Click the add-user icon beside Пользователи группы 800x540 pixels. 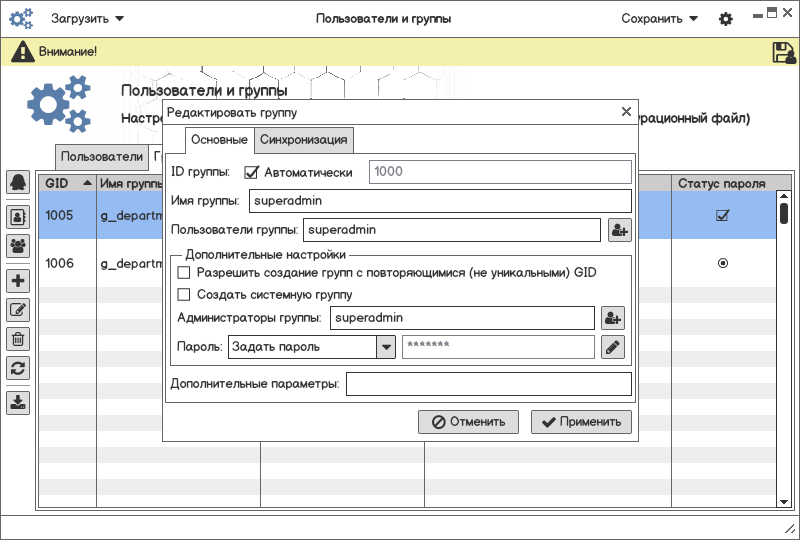click(x=619, y=230)
